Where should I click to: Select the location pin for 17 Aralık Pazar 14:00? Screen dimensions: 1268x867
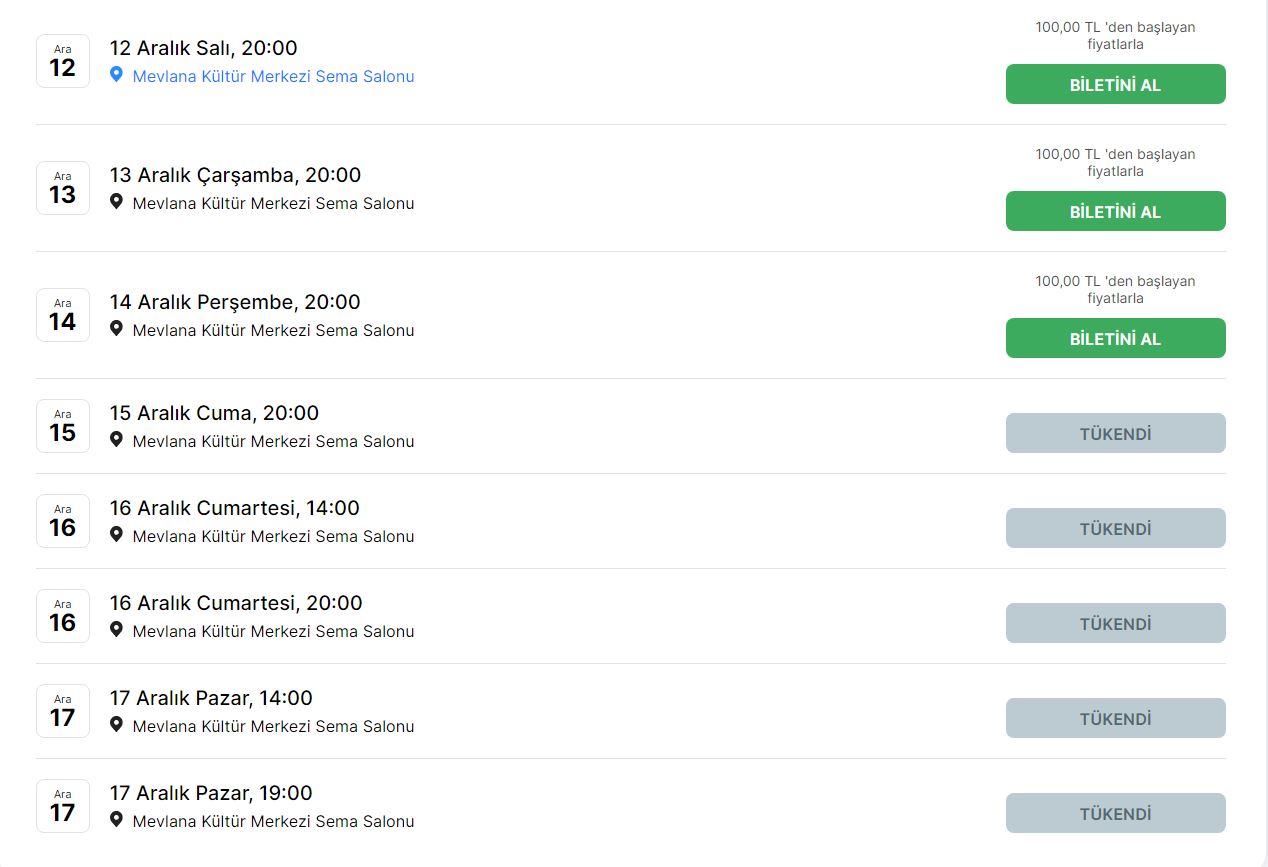[116, 725]
